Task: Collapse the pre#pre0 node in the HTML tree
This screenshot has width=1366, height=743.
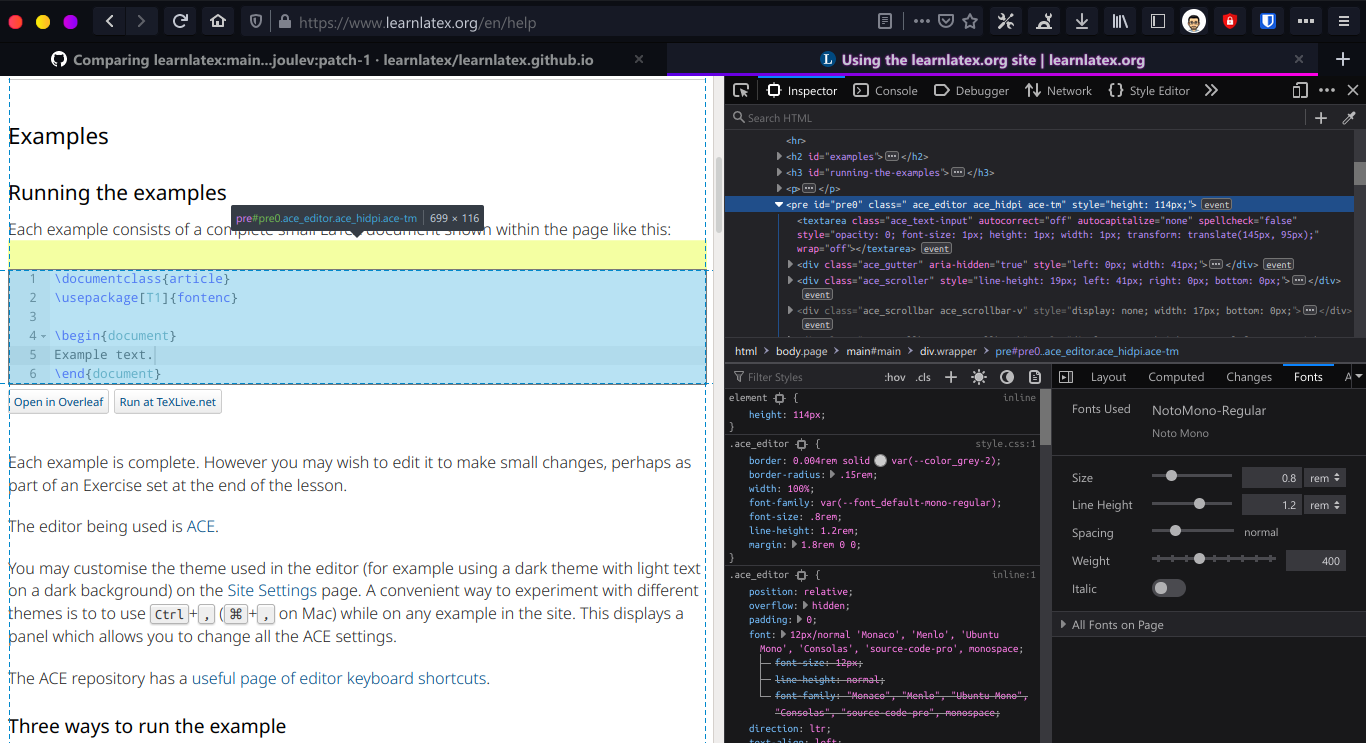Action: (x=778, y=203)
